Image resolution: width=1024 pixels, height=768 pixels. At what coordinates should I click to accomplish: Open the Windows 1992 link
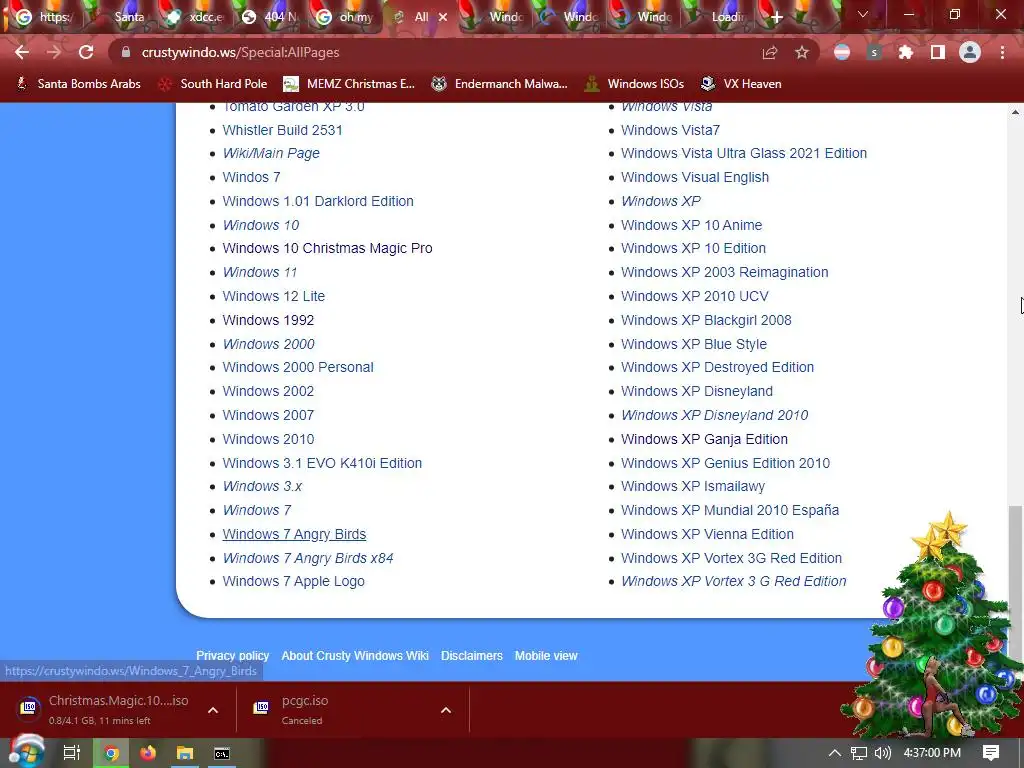[x=268, y=320]
